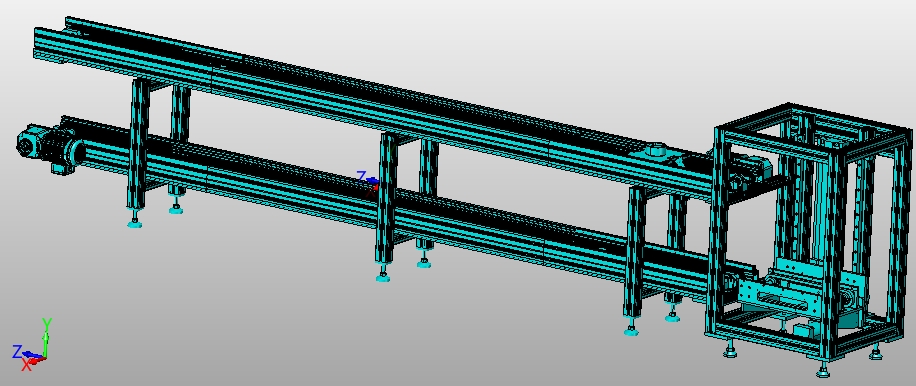Select the gear motor at the lower conveyor's left end
The width and height of the screenshot is (916, 386).
[50, 148]
